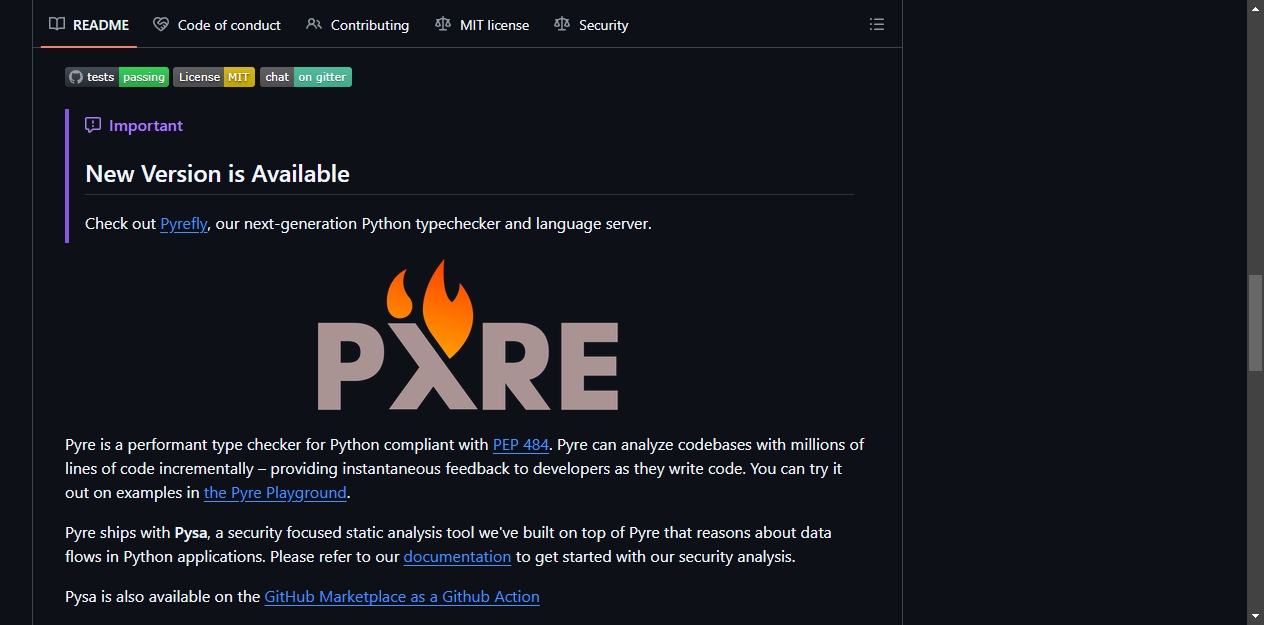Viewport: 1264px width, 625px height.
Task: Open the Contributing tab
Action: pos(358,24)
